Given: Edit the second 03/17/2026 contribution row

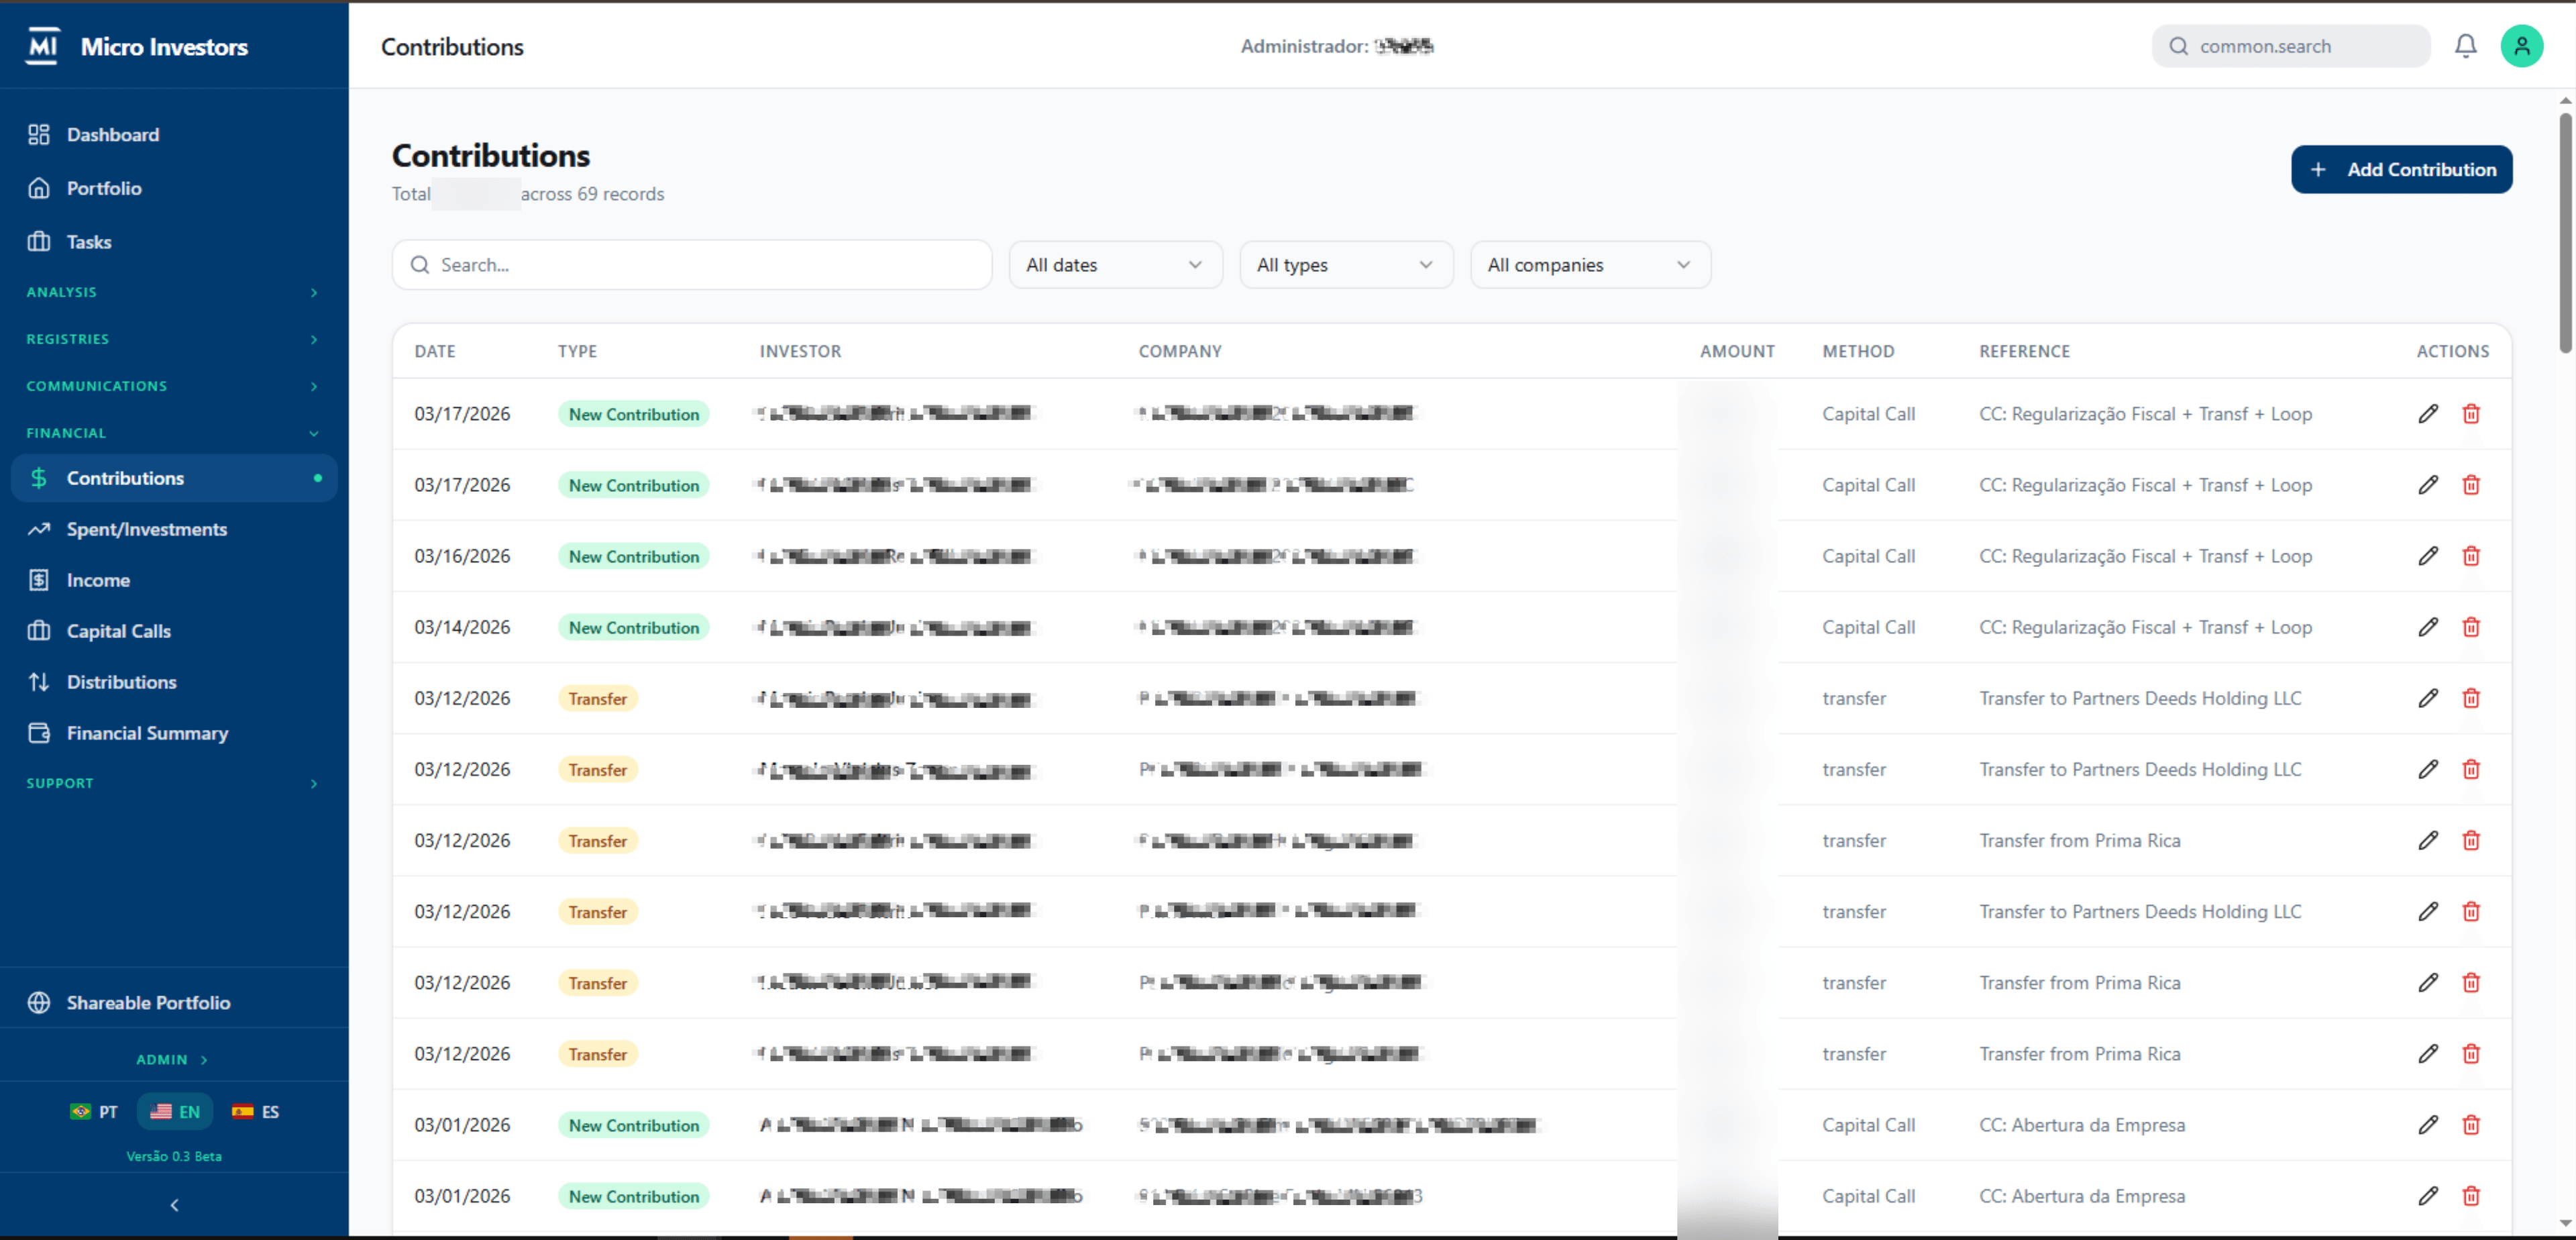Looking at the screenshot, I should tap(2427, 485).
